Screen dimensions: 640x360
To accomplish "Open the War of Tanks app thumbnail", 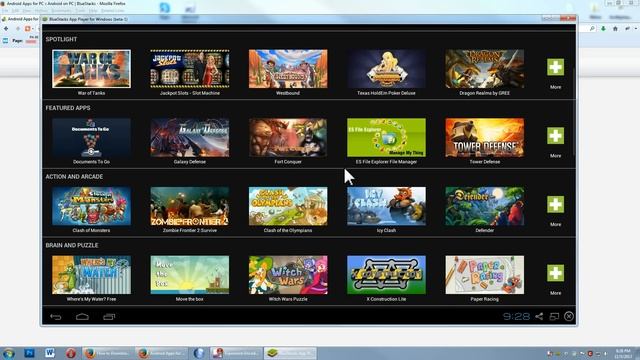I will click(91, 69).
